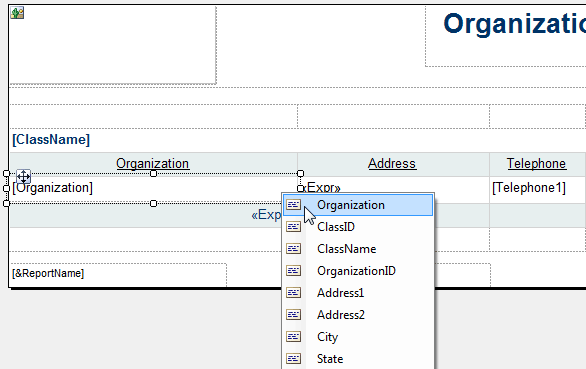Click top-right corner handle of selected cell
This screenshot has width=586, height=369.
300,173
